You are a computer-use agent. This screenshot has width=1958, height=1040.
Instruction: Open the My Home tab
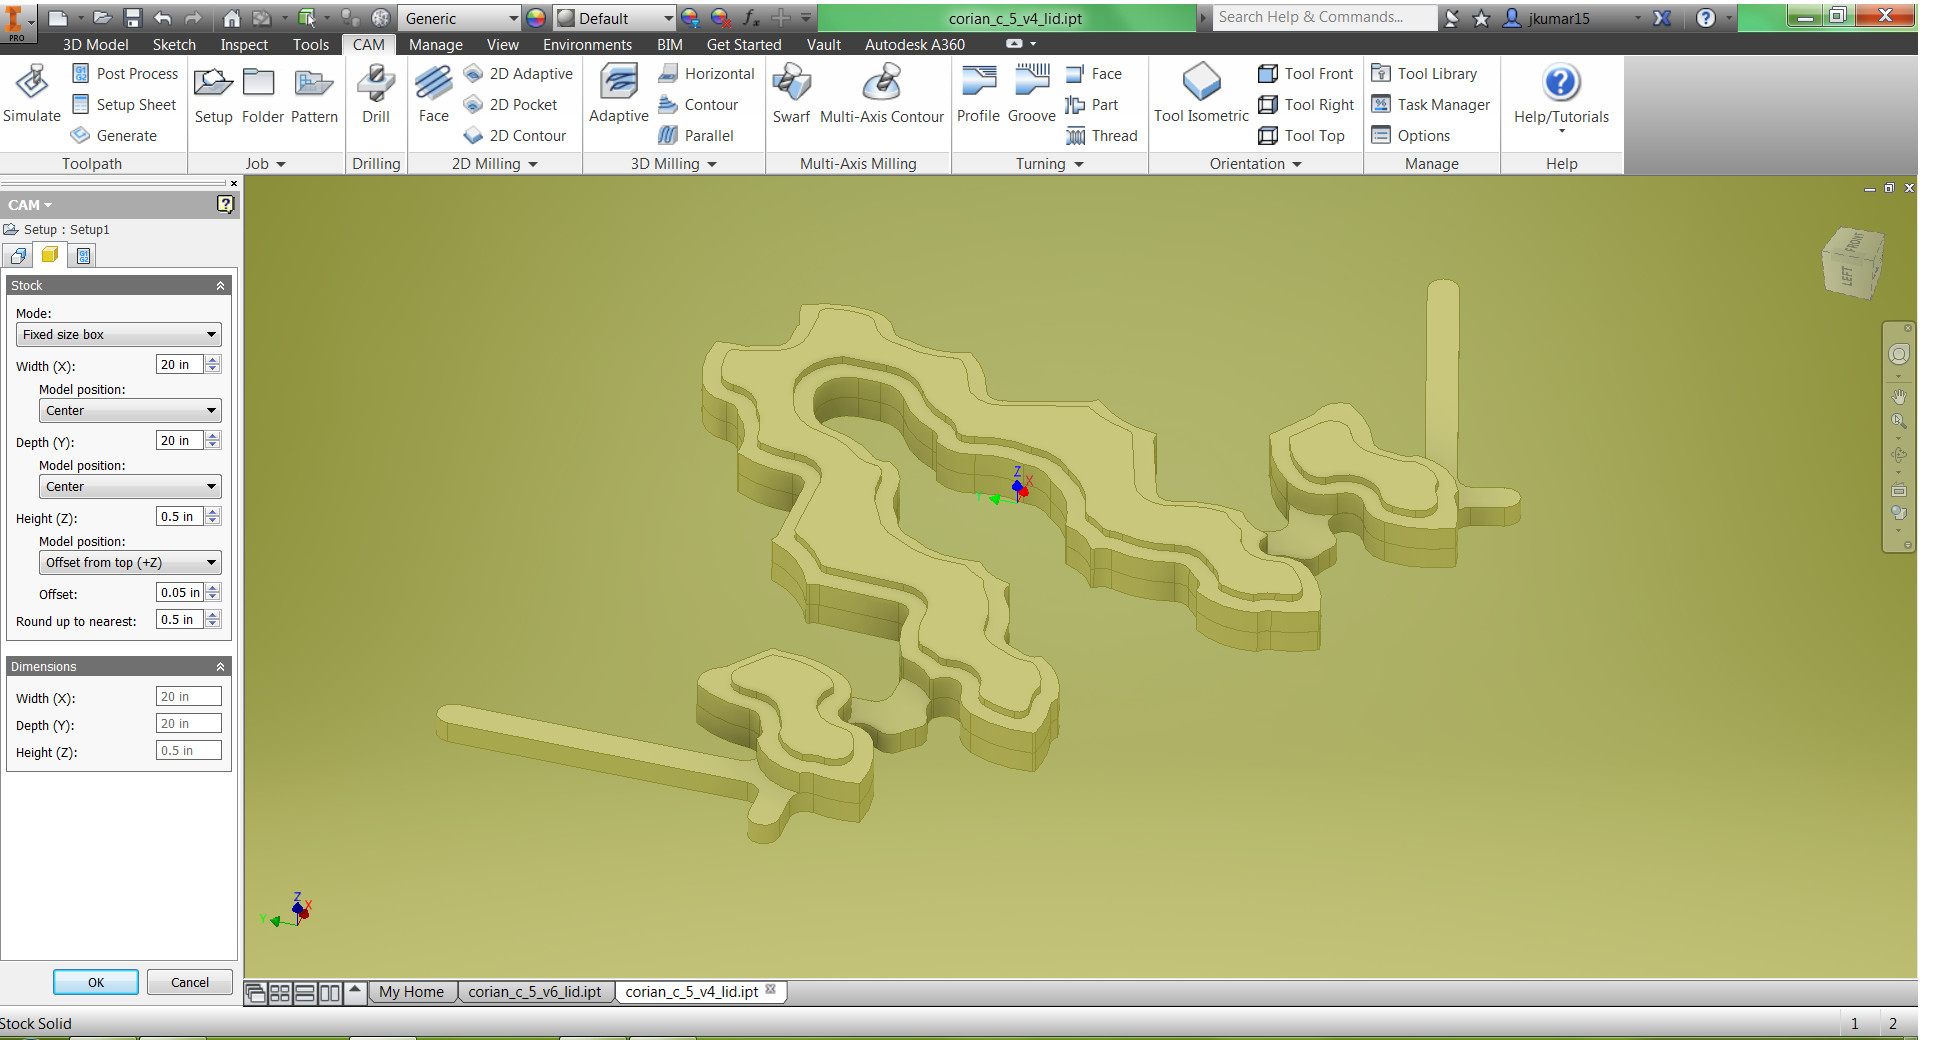tap(411, 992)
